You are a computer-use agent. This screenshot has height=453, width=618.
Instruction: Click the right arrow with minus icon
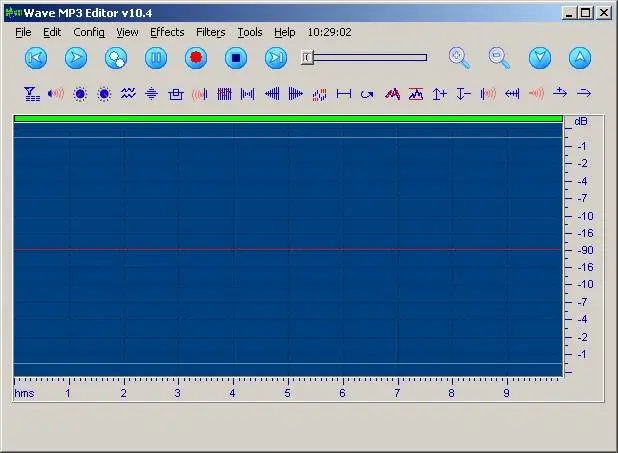coord(584,93)
